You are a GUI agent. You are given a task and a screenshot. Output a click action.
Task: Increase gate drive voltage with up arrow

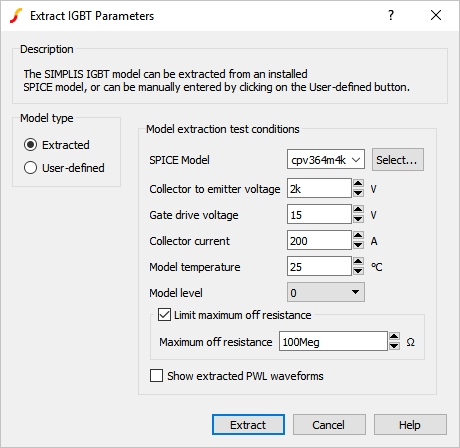tap(358, 209)
